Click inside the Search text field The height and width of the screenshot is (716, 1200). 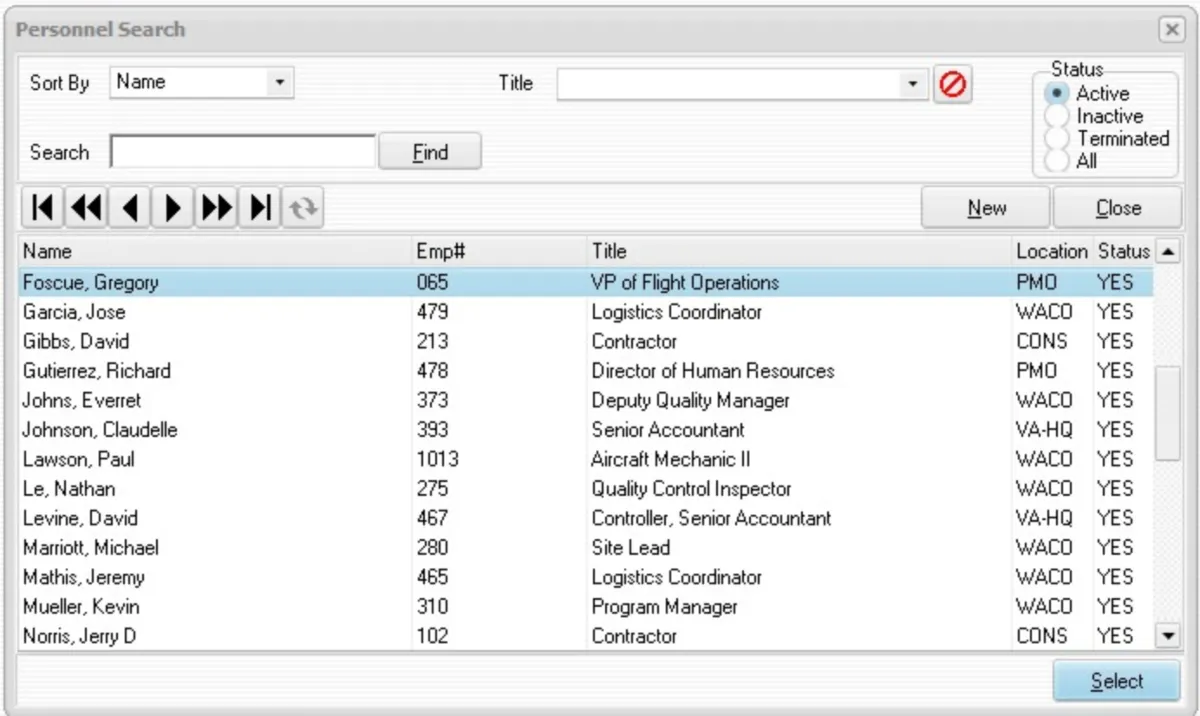pos(240,152)
